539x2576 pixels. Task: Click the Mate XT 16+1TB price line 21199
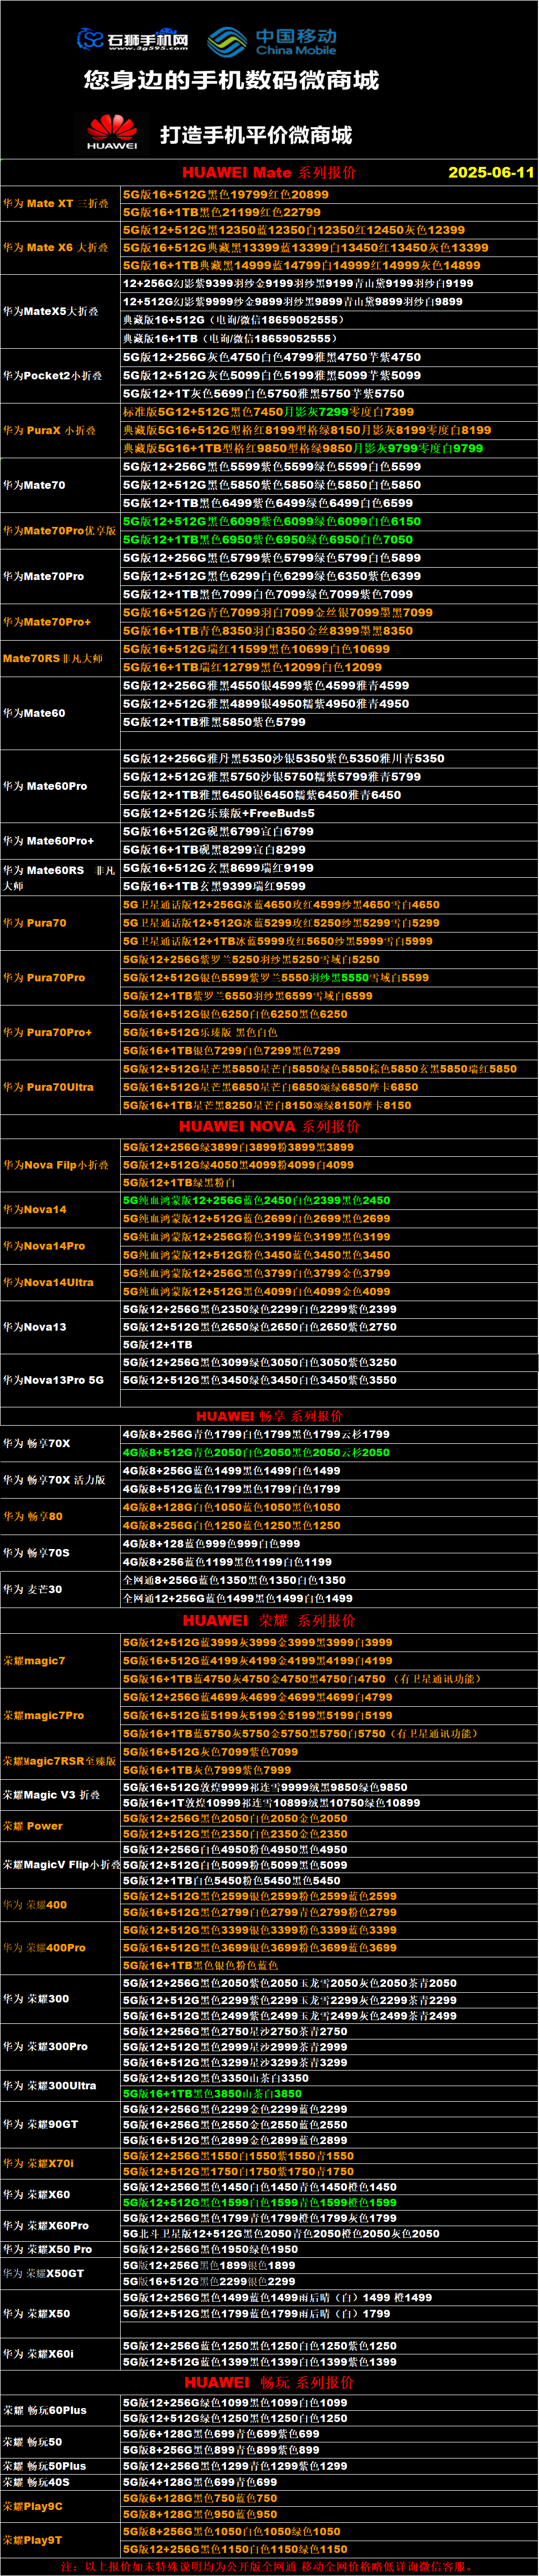(x=222, y=212)
